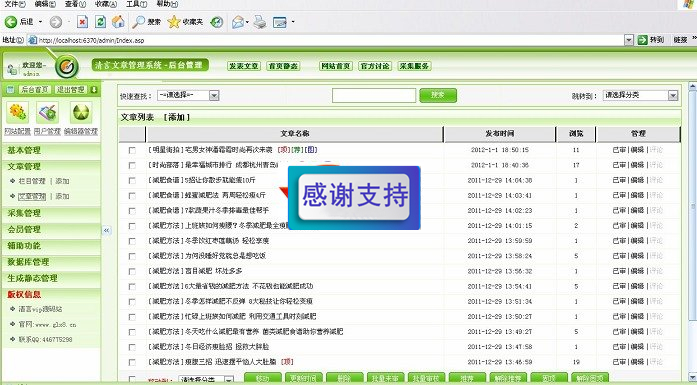Tick the checkbox for 瘦腹三招 article
Viewport: 697px width, 385px height.
(x=132, y=362)
